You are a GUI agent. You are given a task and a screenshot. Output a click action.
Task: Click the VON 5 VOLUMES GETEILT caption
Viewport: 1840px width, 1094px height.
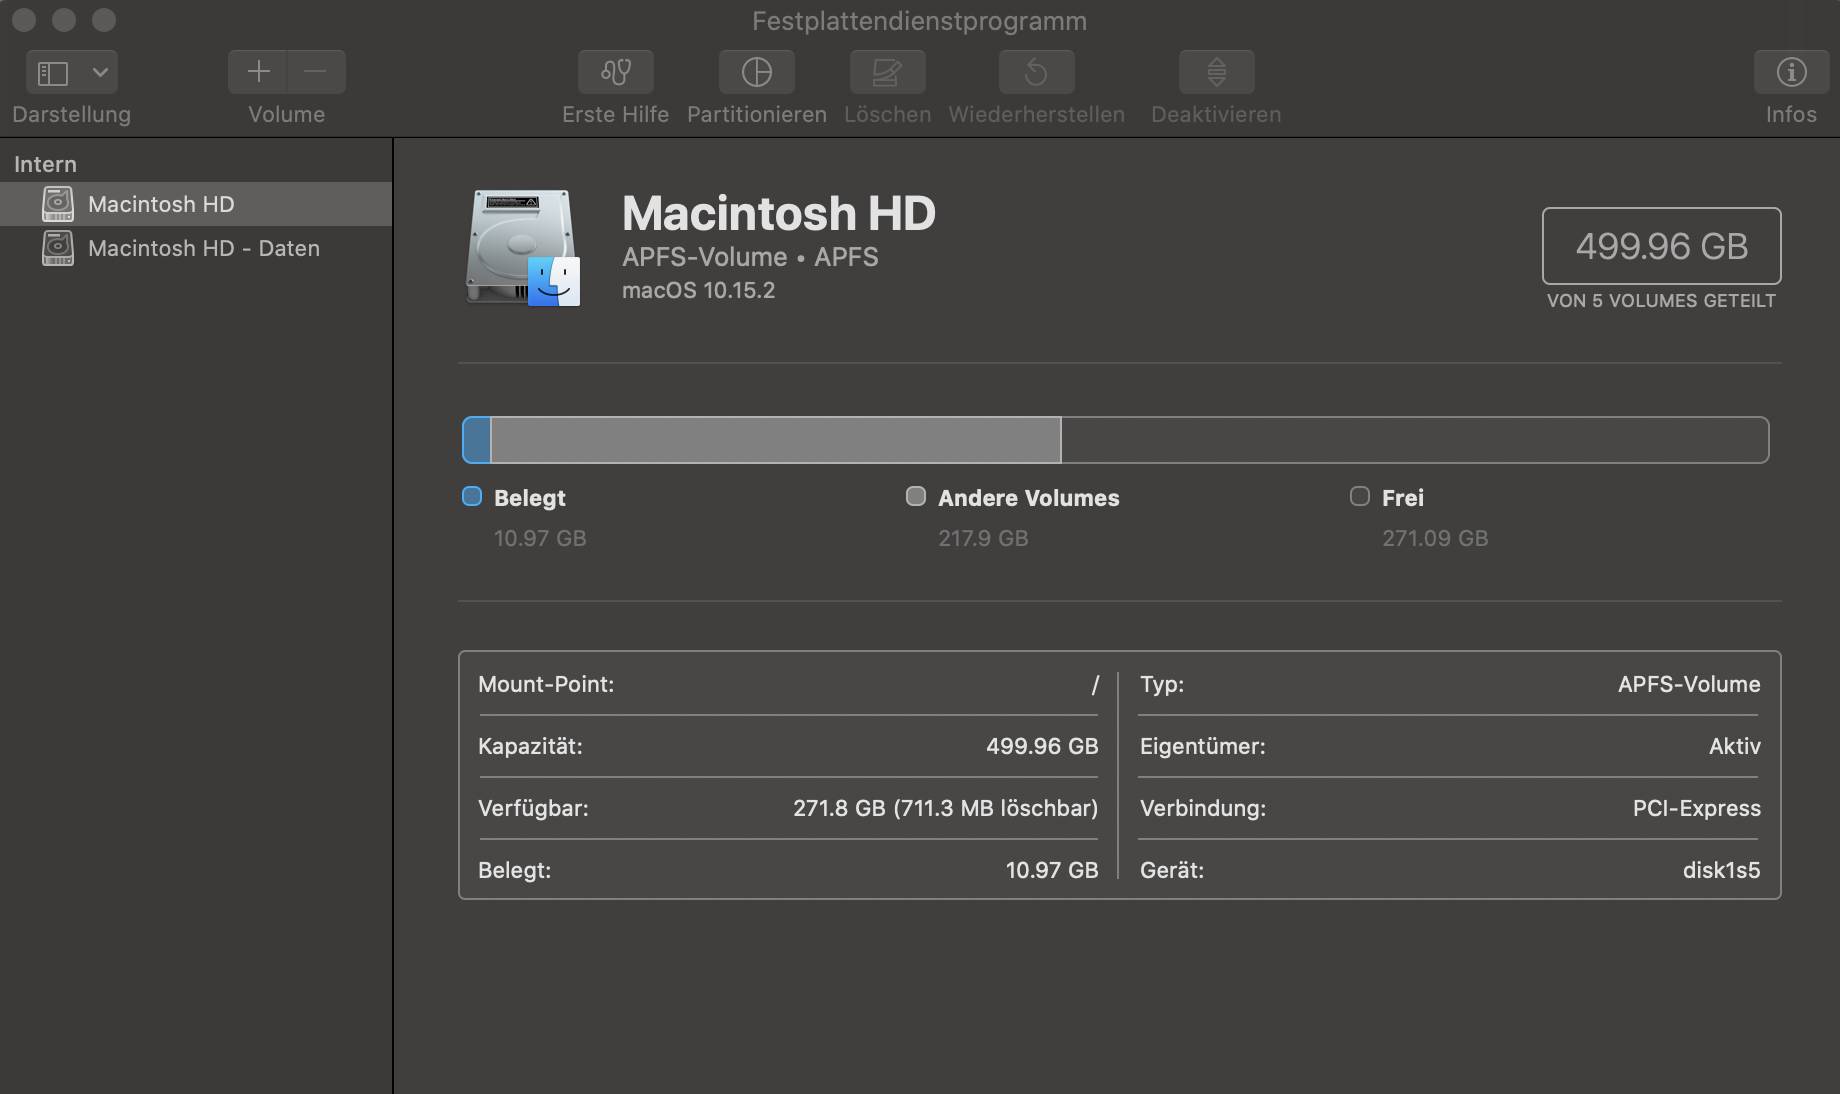point(1662,301)
